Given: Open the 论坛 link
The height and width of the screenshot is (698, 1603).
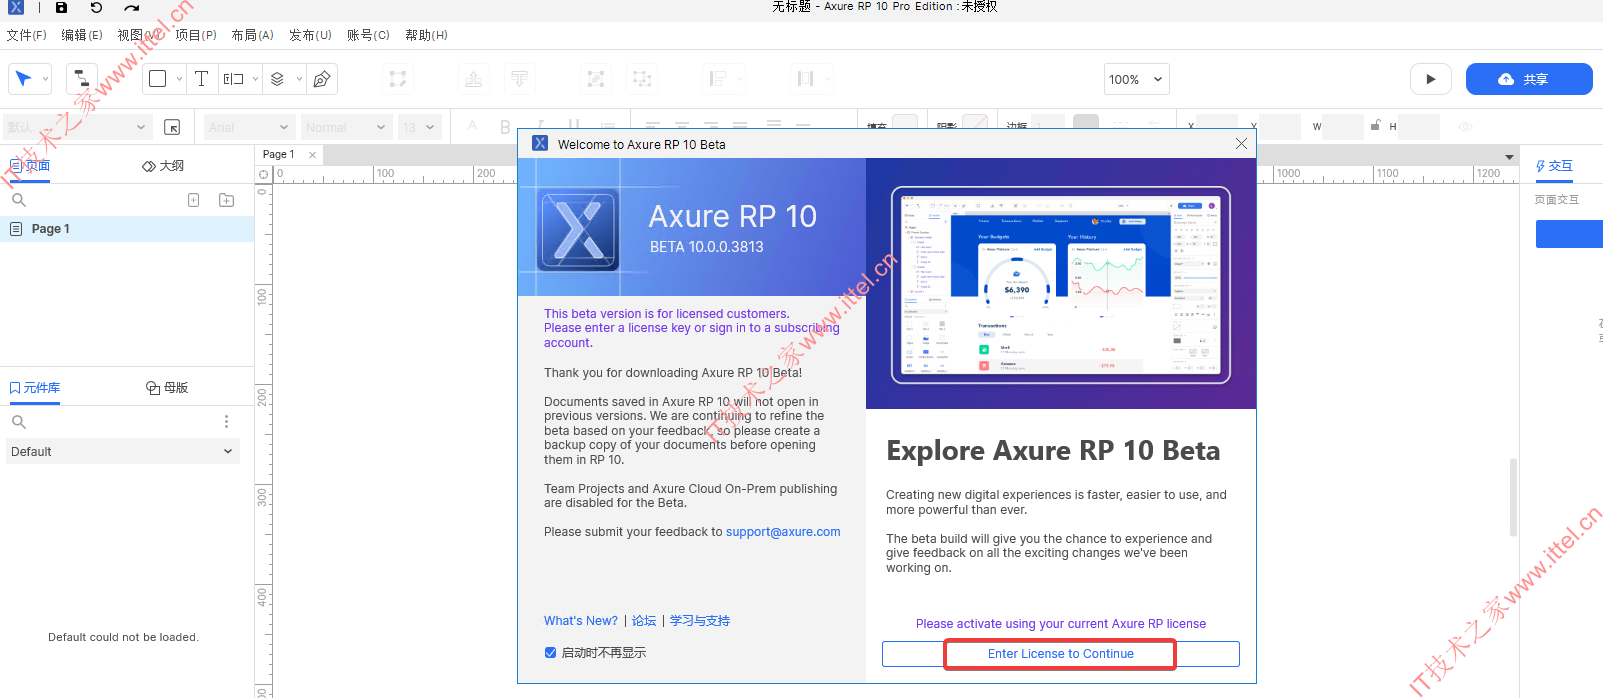Looking at the screenshot, I should coord(644,621).
